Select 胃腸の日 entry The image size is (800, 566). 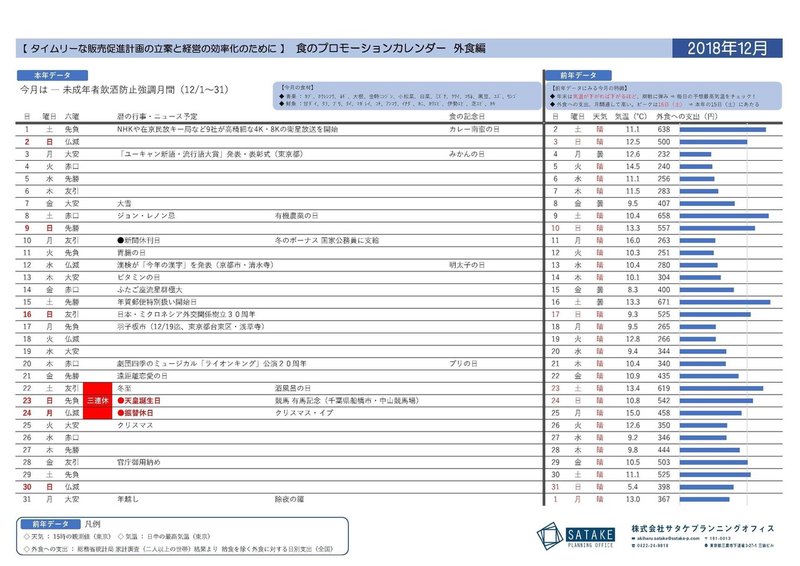[131, 253]
